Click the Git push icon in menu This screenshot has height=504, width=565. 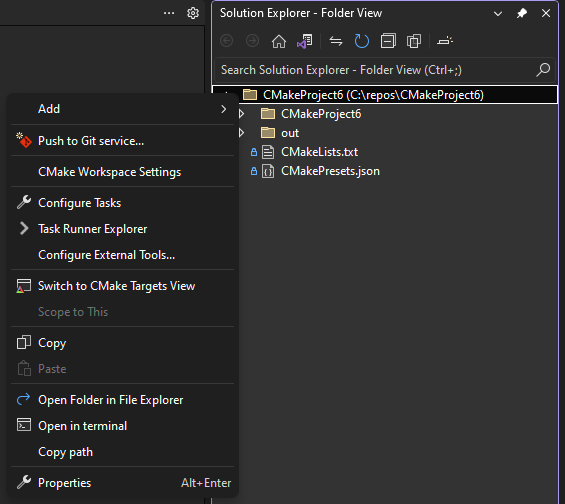point(24,140)
